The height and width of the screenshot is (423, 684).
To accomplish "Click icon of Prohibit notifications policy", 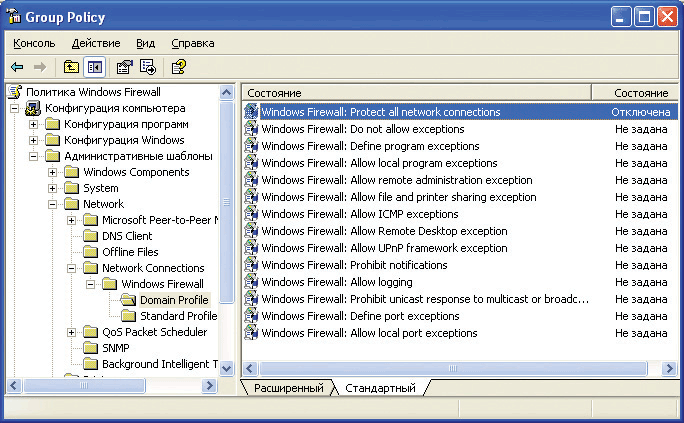I will coord(251,265).
